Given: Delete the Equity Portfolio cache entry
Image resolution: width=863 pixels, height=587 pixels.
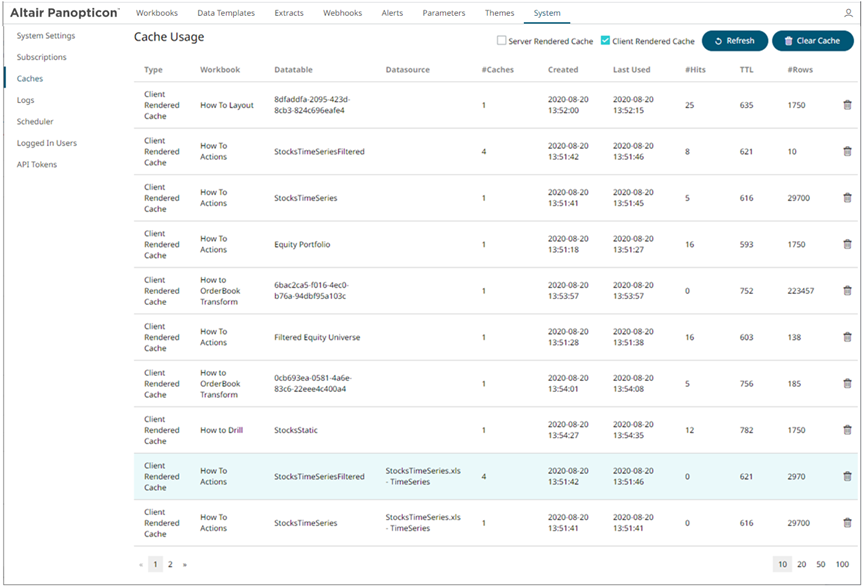Looking at the screenshot, I should click(x=847, y=244).
